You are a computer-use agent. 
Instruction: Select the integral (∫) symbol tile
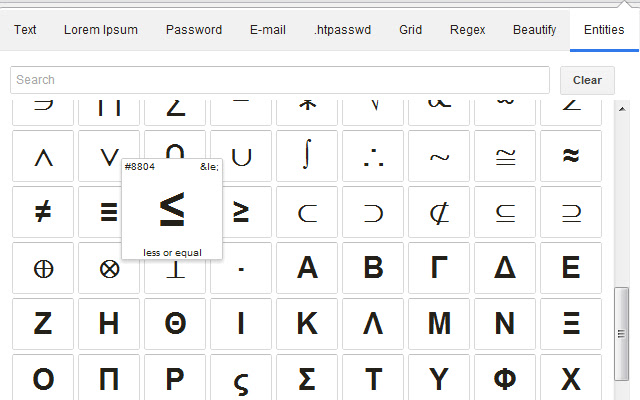click(307, 156)
